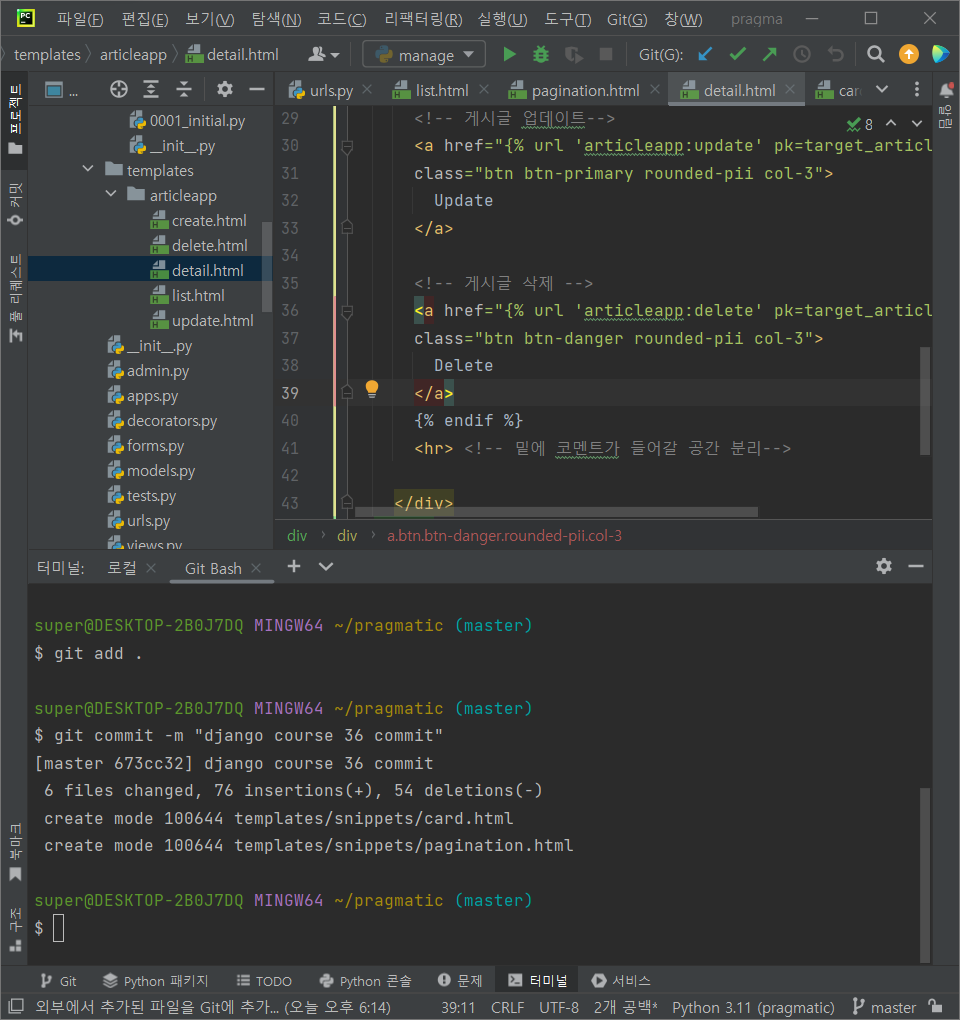Click terminal vertical scrollbar
This screenshot has width=960, height=1020.
point(924,874)
